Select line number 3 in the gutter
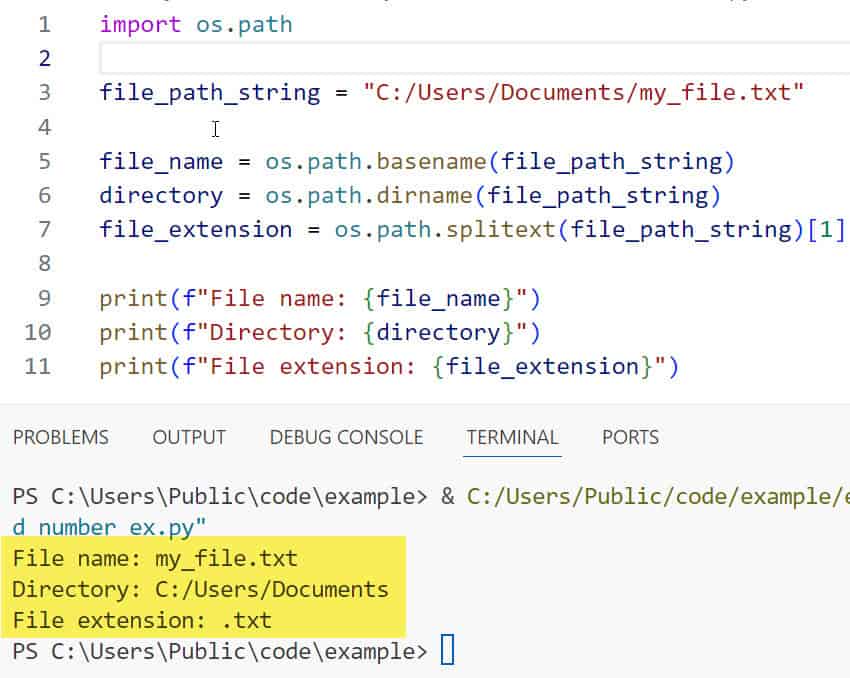 pos(44,93)
